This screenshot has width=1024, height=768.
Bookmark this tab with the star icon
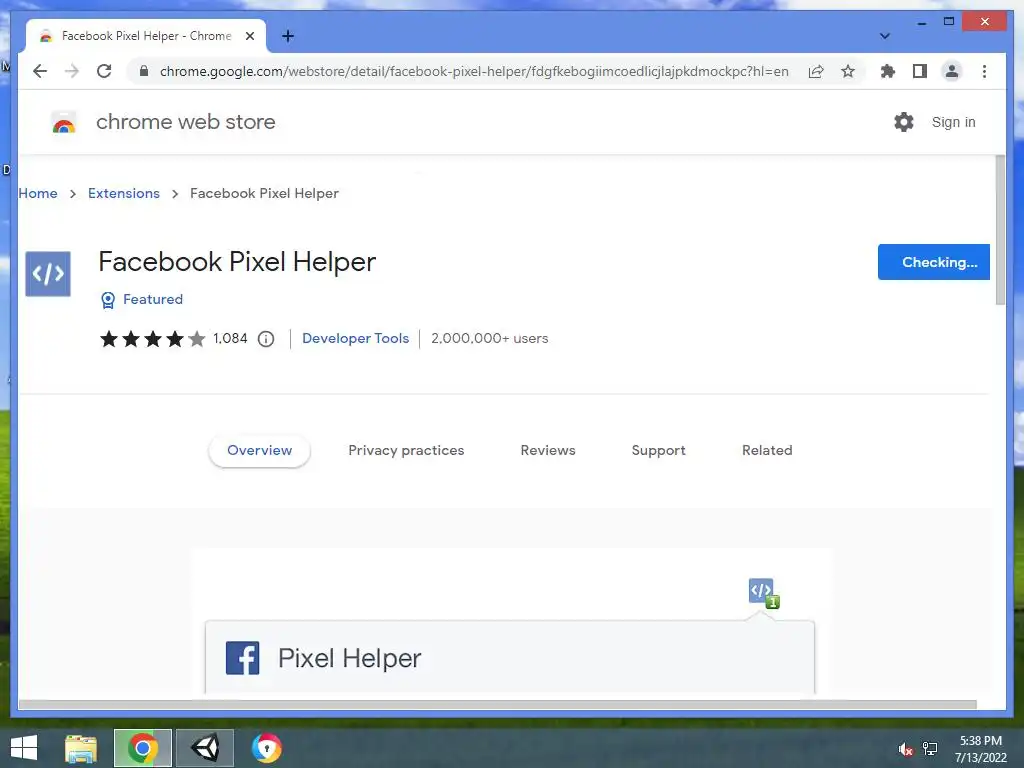click(848, 71)
